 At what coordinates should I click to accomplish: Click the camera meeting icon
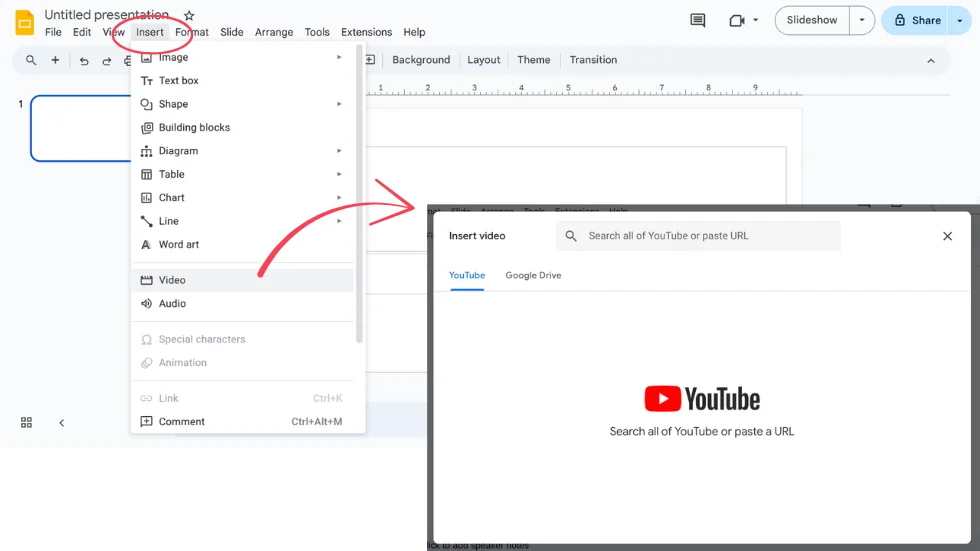737,21
